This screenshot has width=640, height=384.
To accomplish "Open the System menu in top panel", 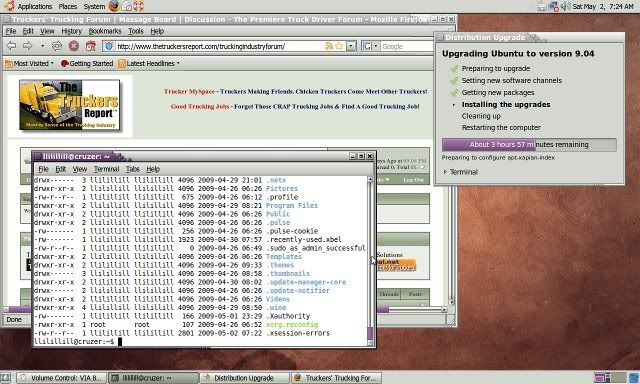I will coord(94,6).
